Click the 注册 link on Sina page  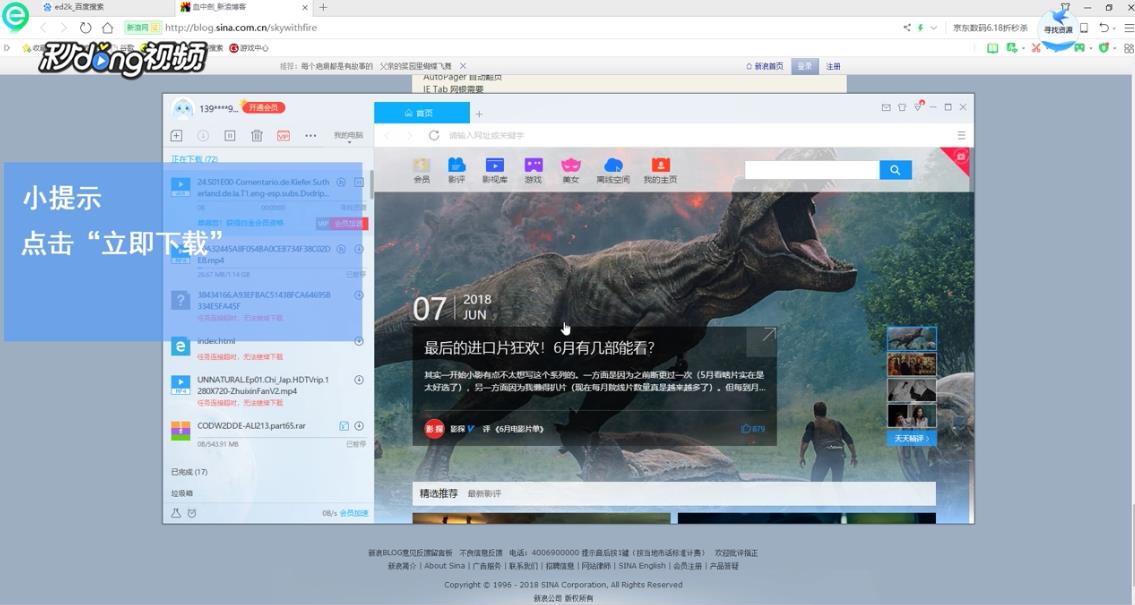833,66
